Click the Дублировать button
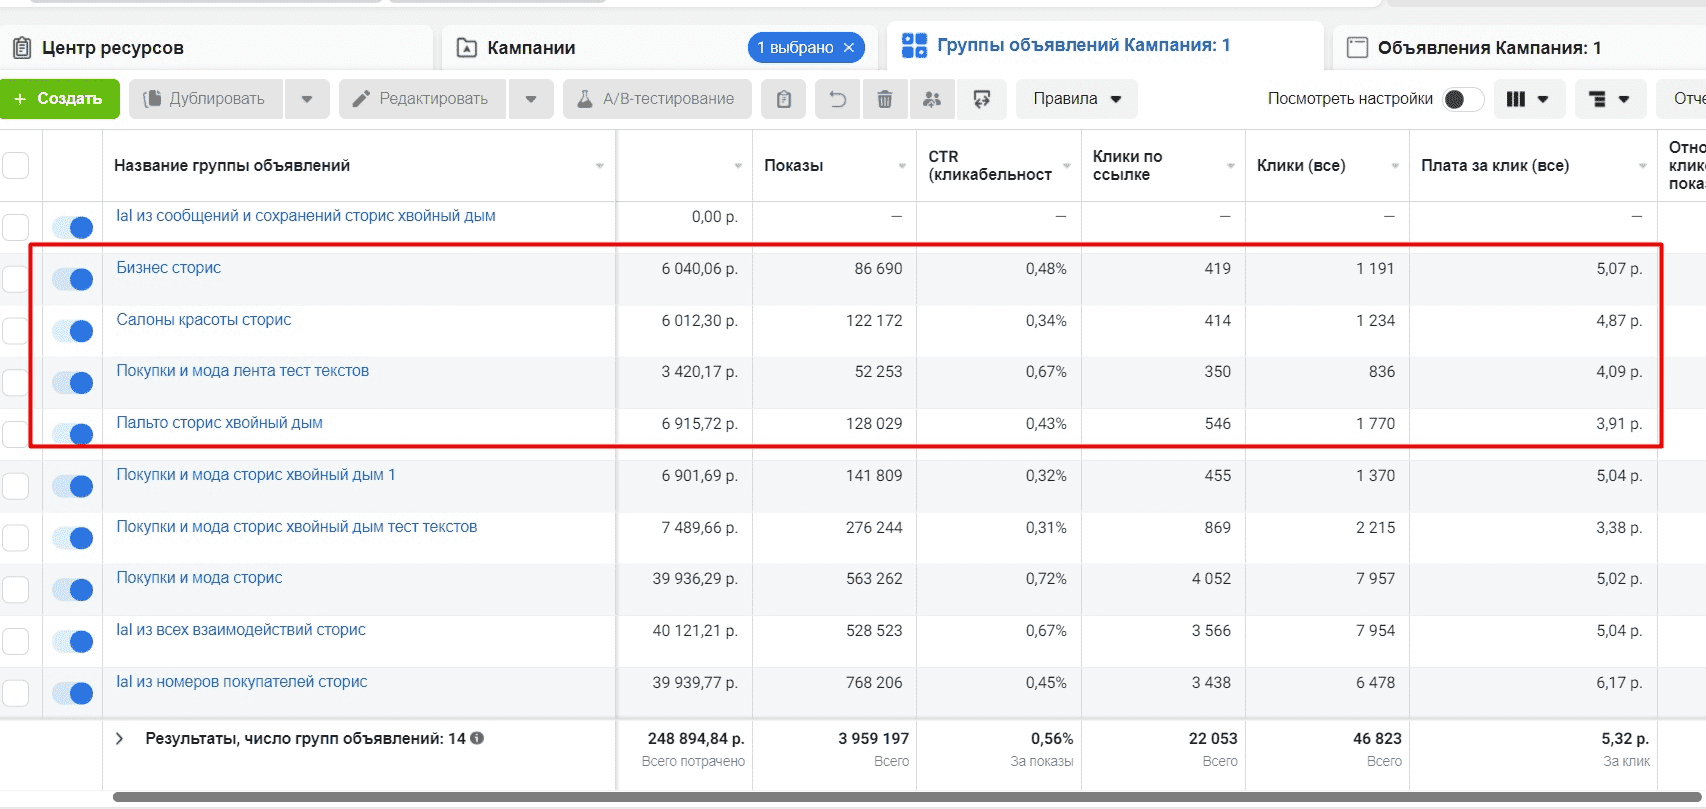 coord(206,99)
